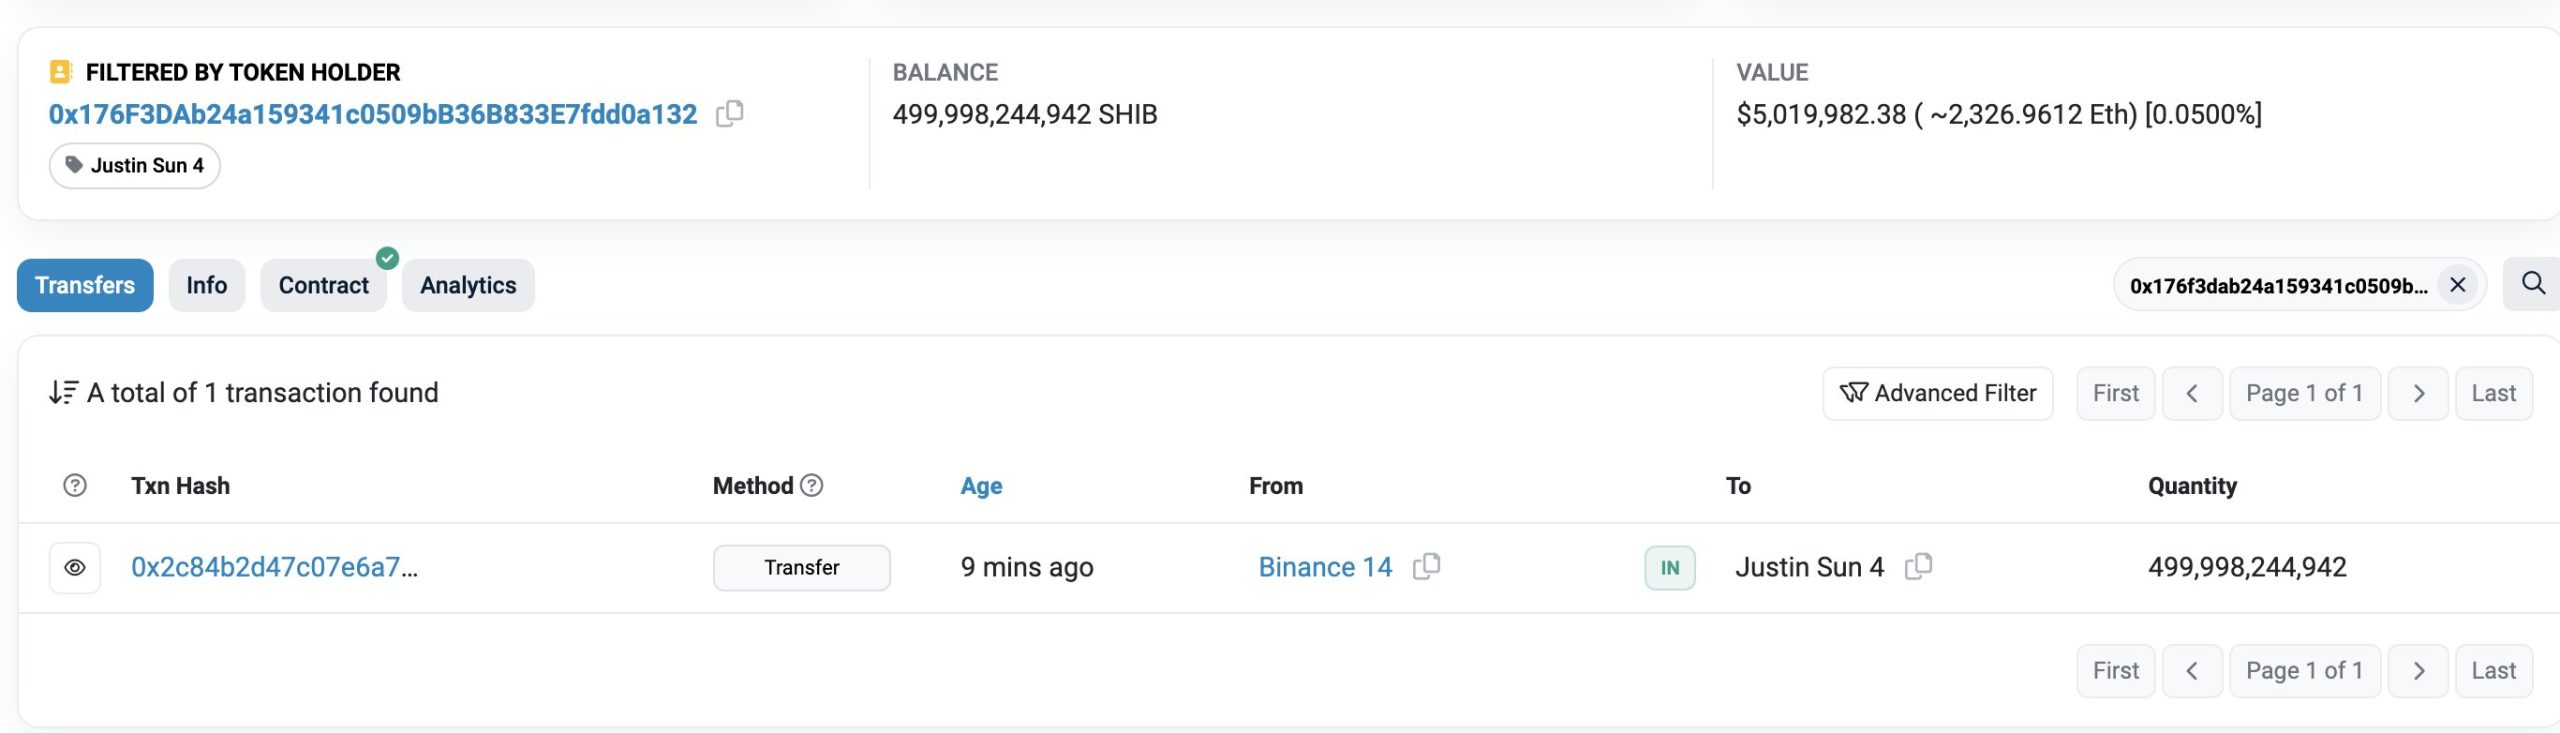Click the Justin Sun 4 name tag
Screen dimensions: 2560x733
pos(135,166)
